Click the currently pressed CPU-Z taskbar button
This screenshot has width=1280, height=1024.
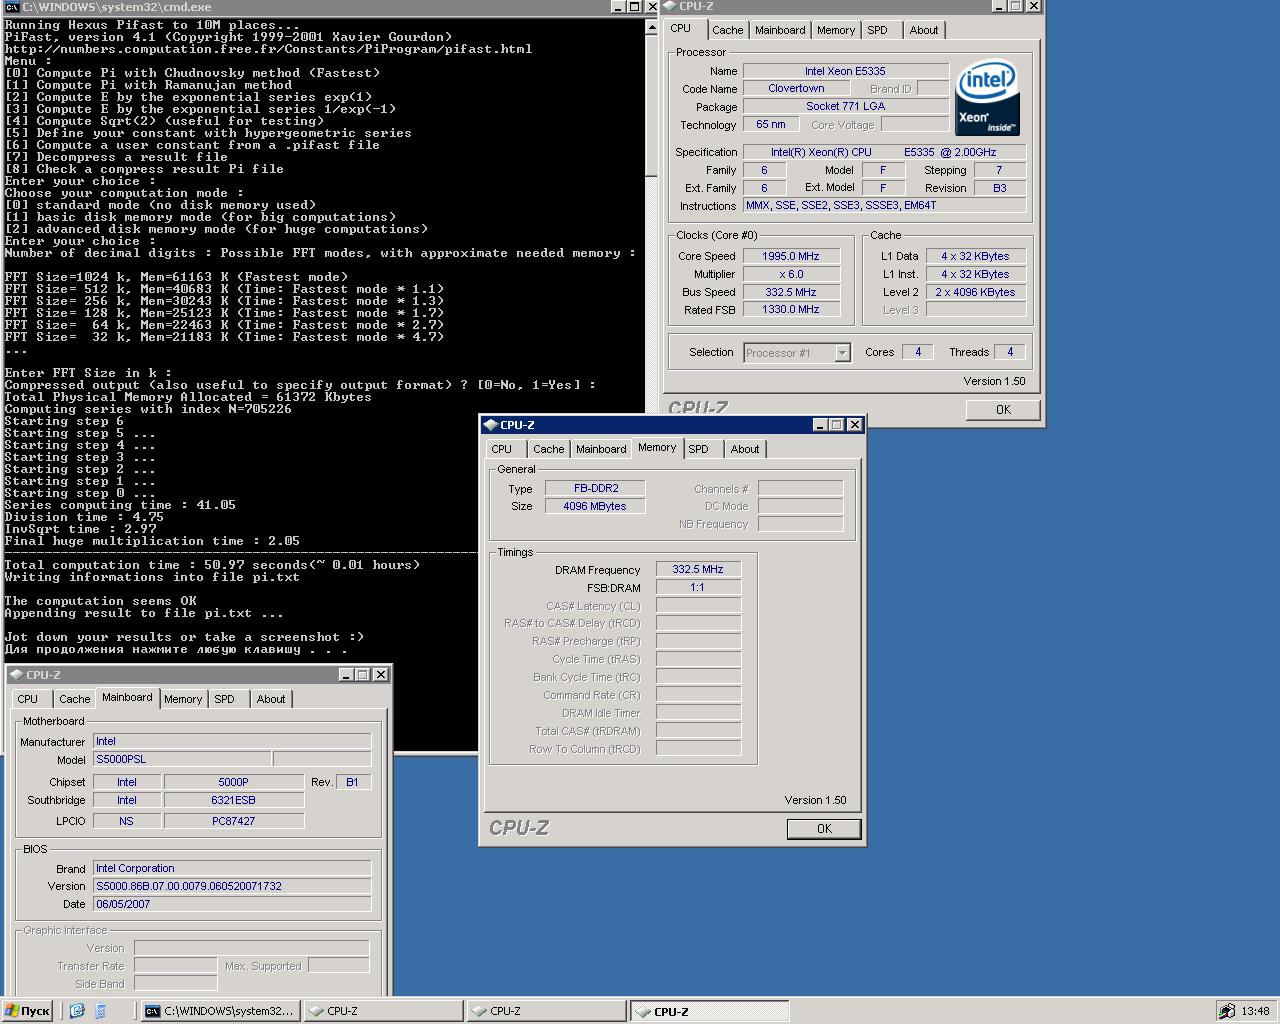click(x=708, y=1011)
